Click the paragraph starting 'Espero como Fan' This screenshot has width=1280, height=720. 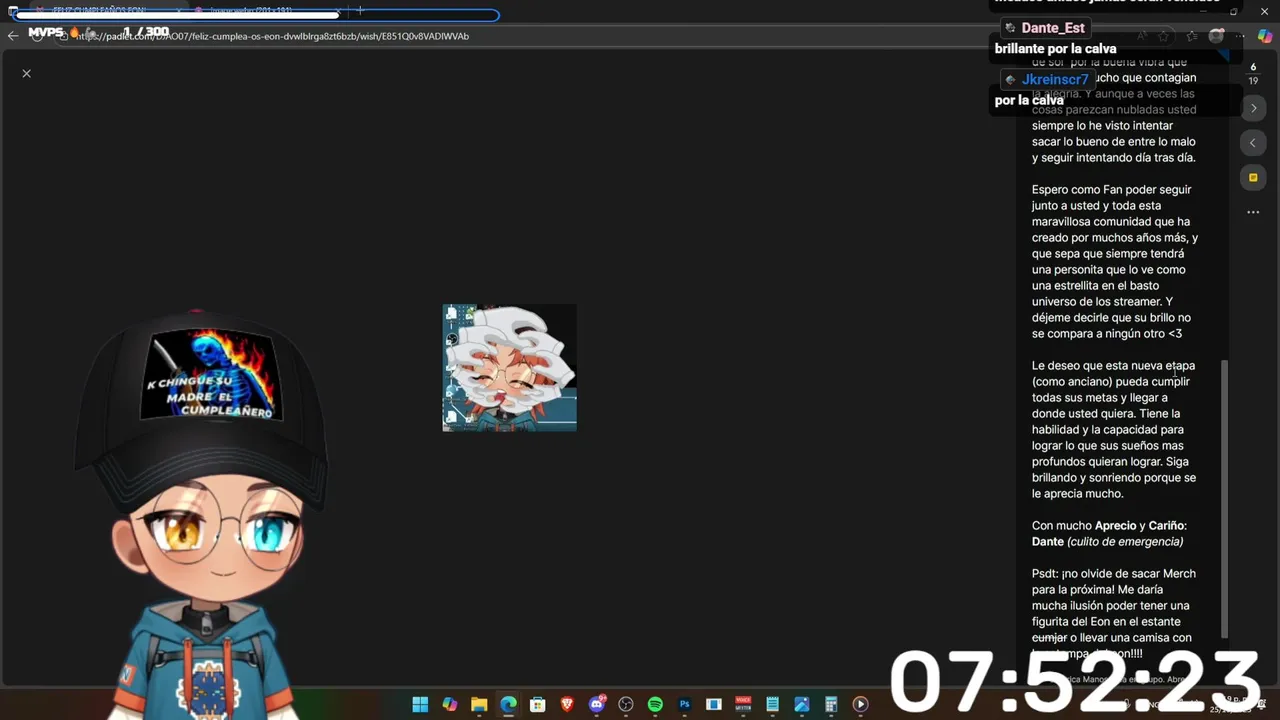click(x=1114, y=262)
